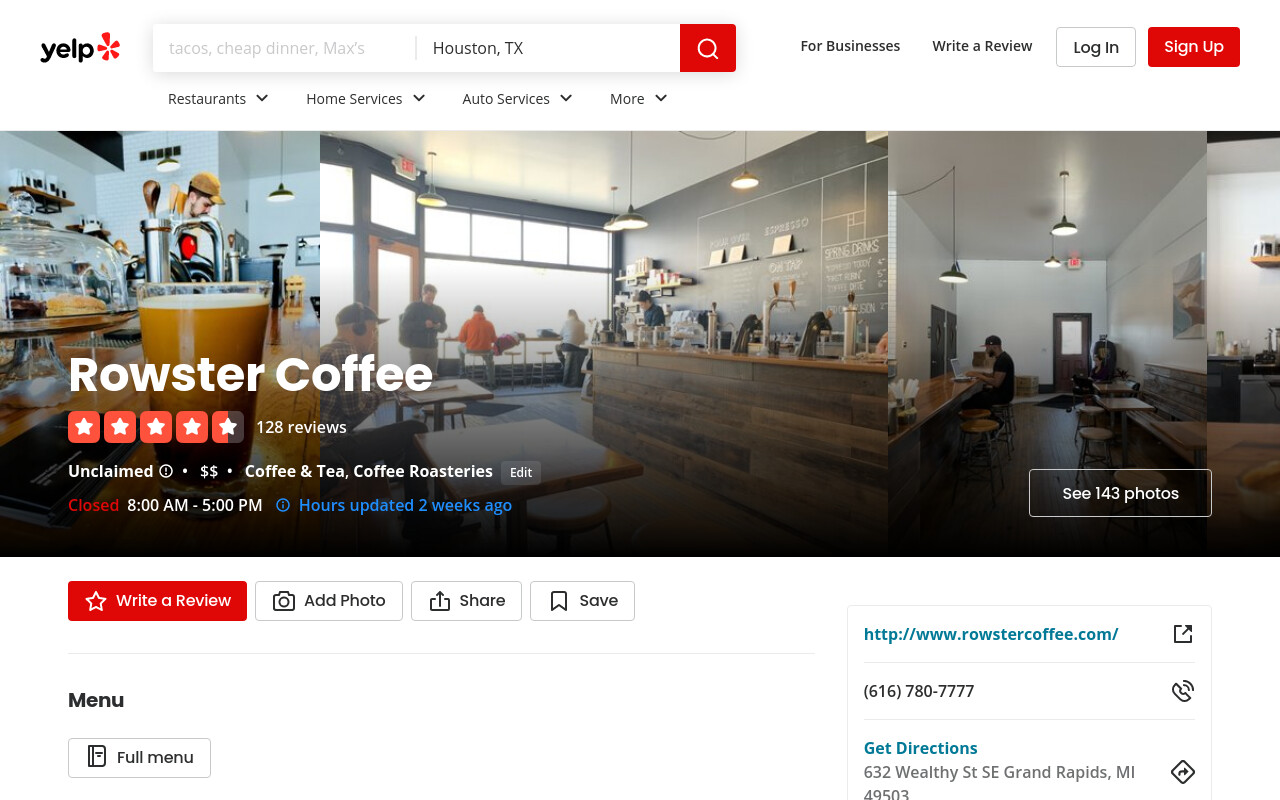Focus the search field with tacos placeholder
This screenshot has width=1280, height=800.
(285, 48)
